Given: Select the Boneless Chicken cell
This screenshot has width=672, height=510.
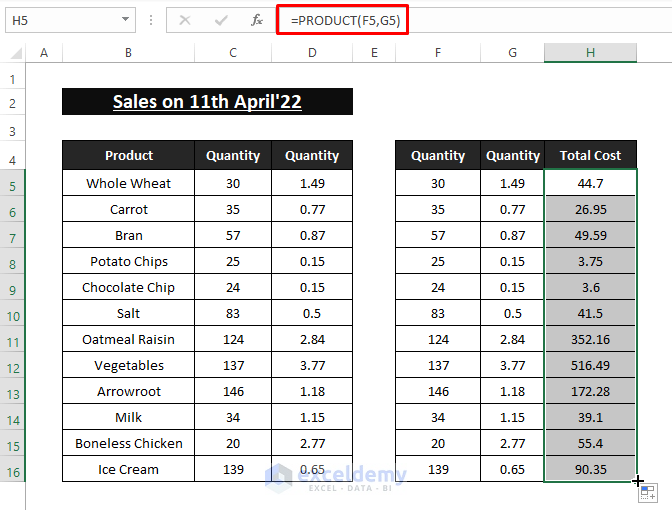Looking at the screenshot, I should 128,444.
